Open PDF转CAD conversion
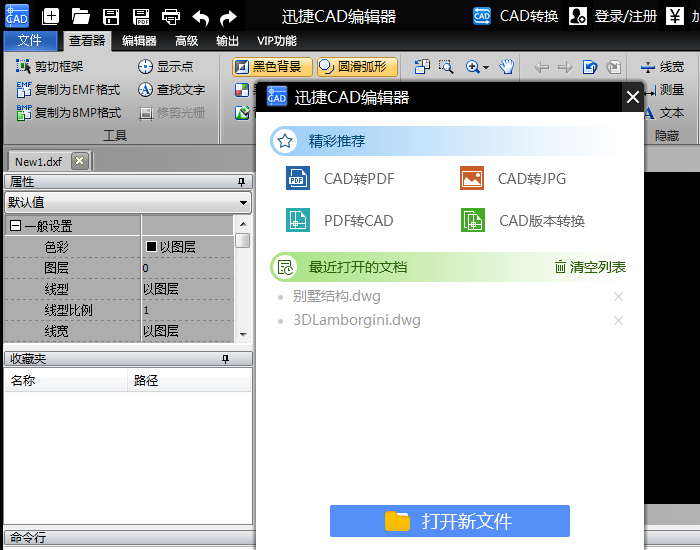The width and height of the screenshot is (700, 550). point(340,221)
